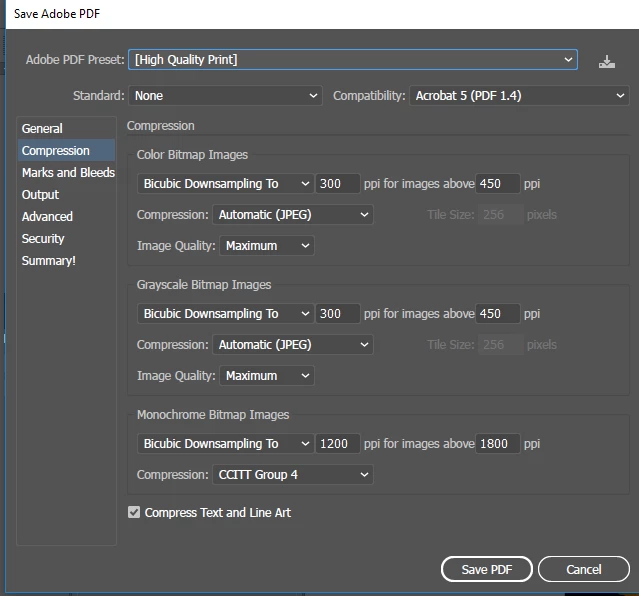The image size is (639, 596).
Task: Open Grayscale Bitmap Compression dropdown
Action: point(293,344)
